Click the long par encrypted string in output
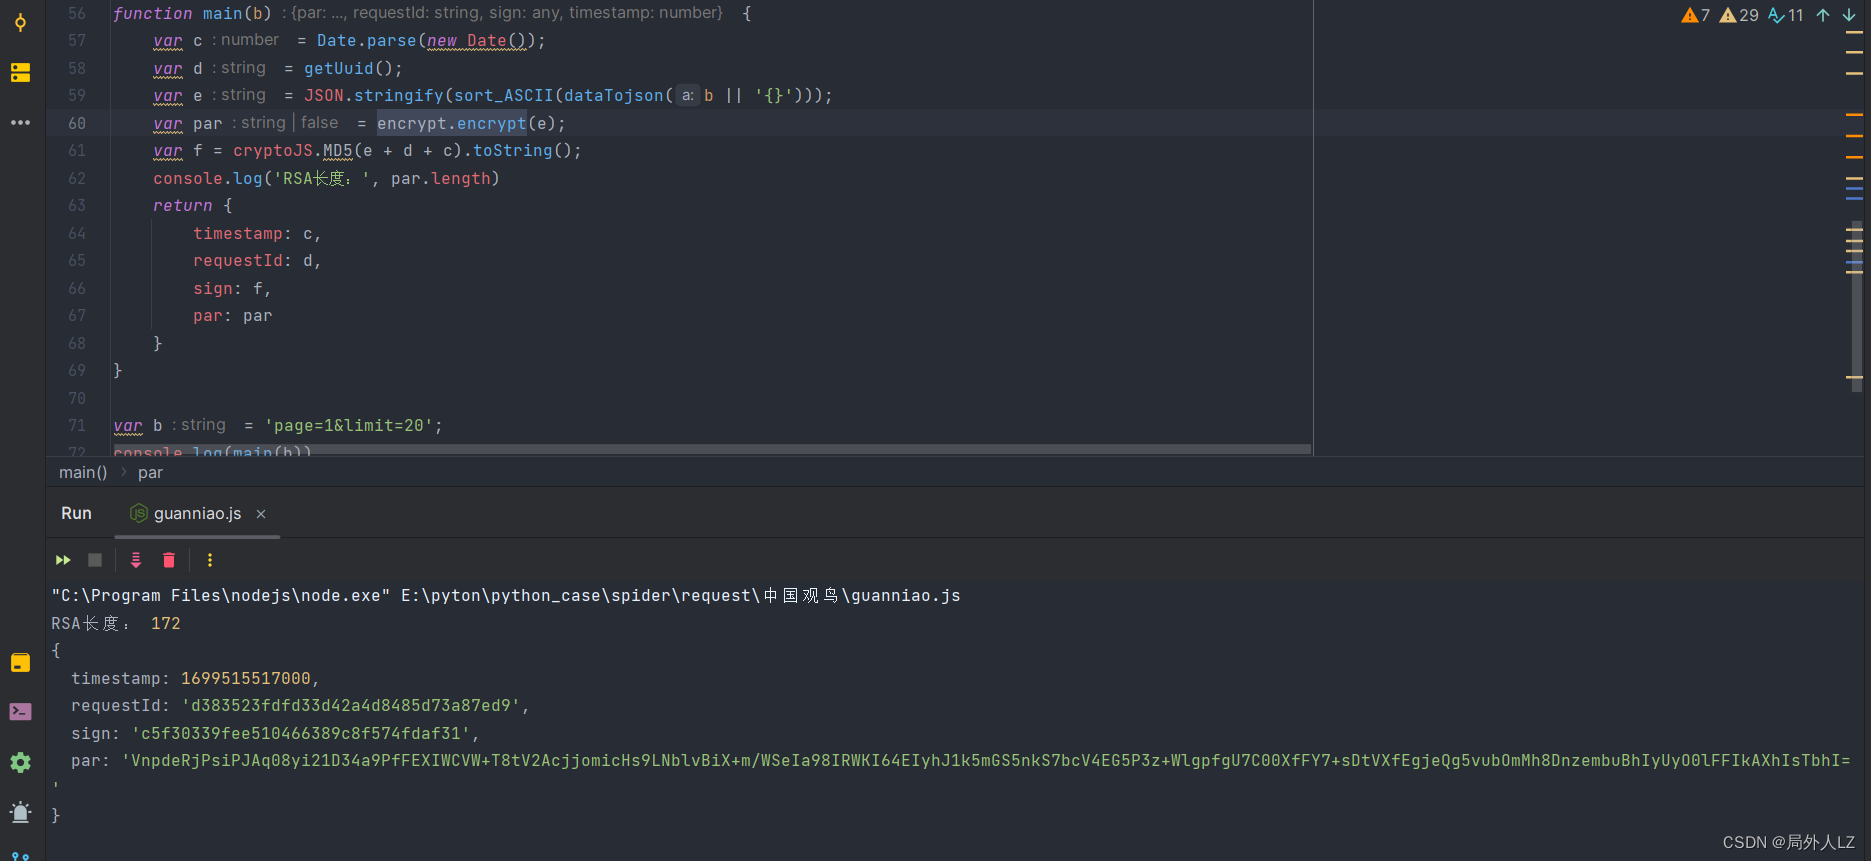Image resolution: width=1871 pixels, height=861 pixels. tap(986, 760)
